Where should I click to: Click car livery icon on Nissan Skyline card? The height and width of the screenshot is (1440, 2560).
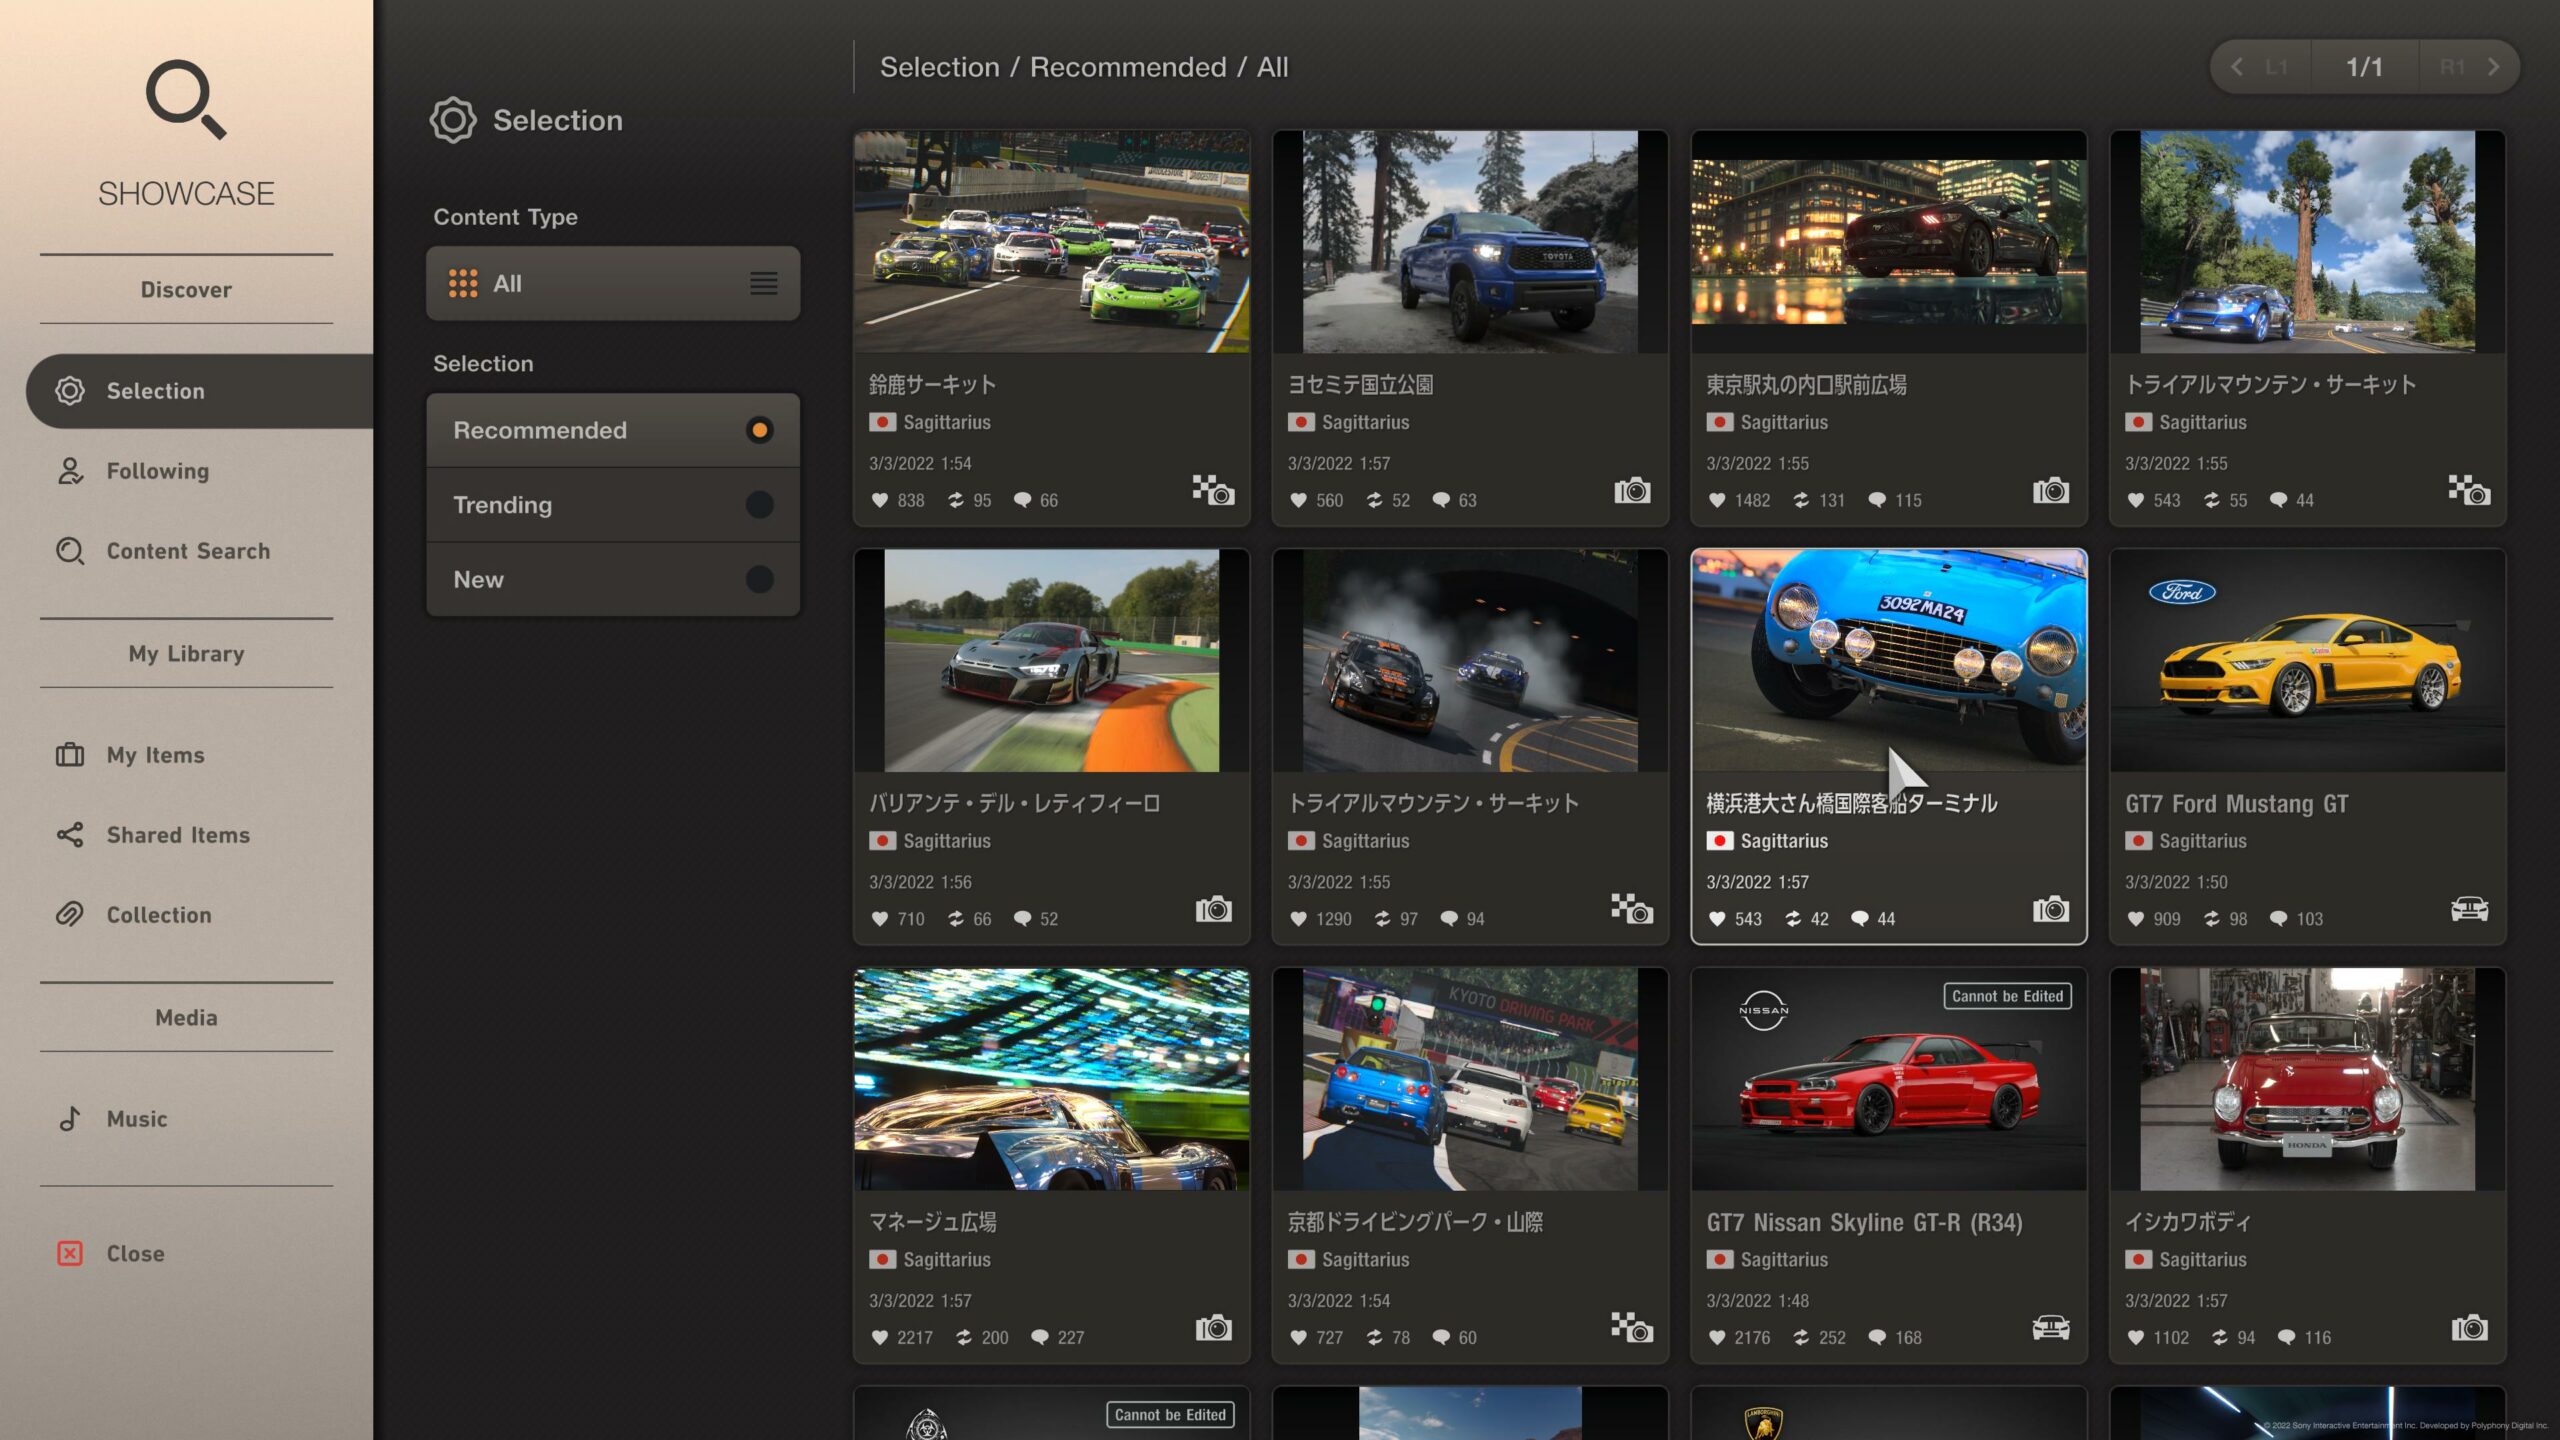pos(2051,1328)
